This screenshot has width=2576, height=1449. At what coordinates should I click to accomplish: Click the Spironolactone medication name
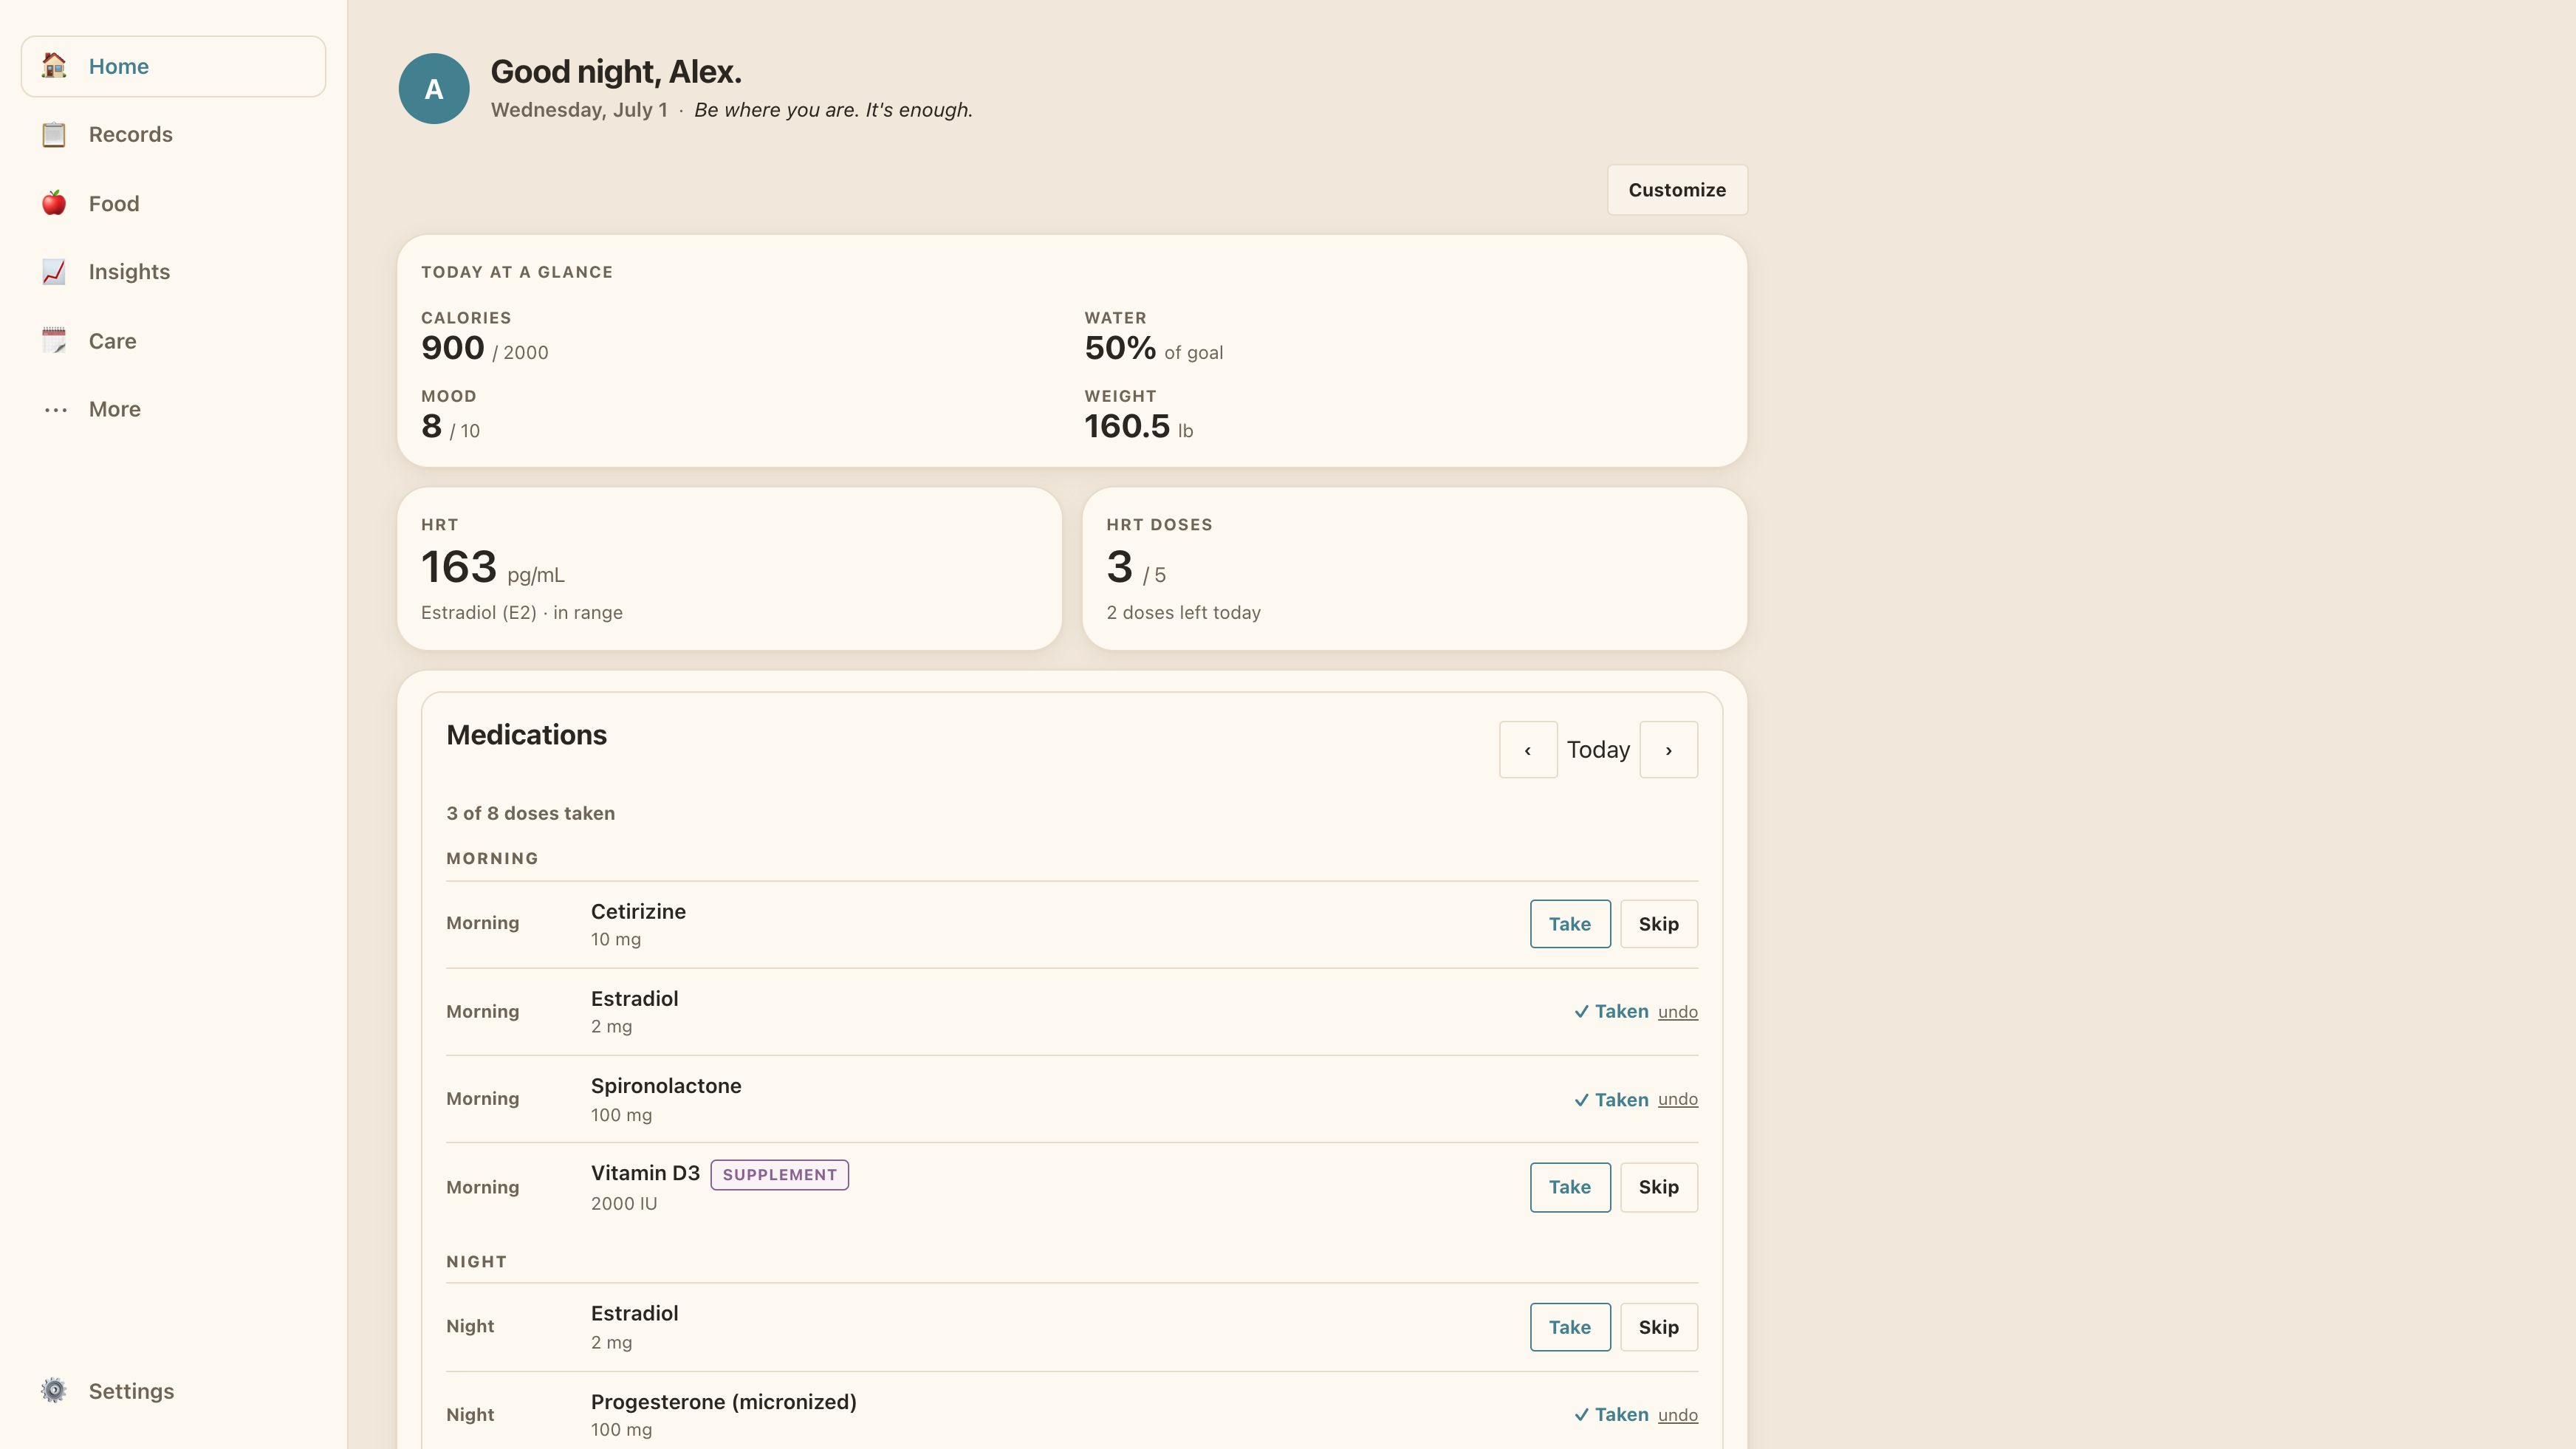(x=666, y=1086)
